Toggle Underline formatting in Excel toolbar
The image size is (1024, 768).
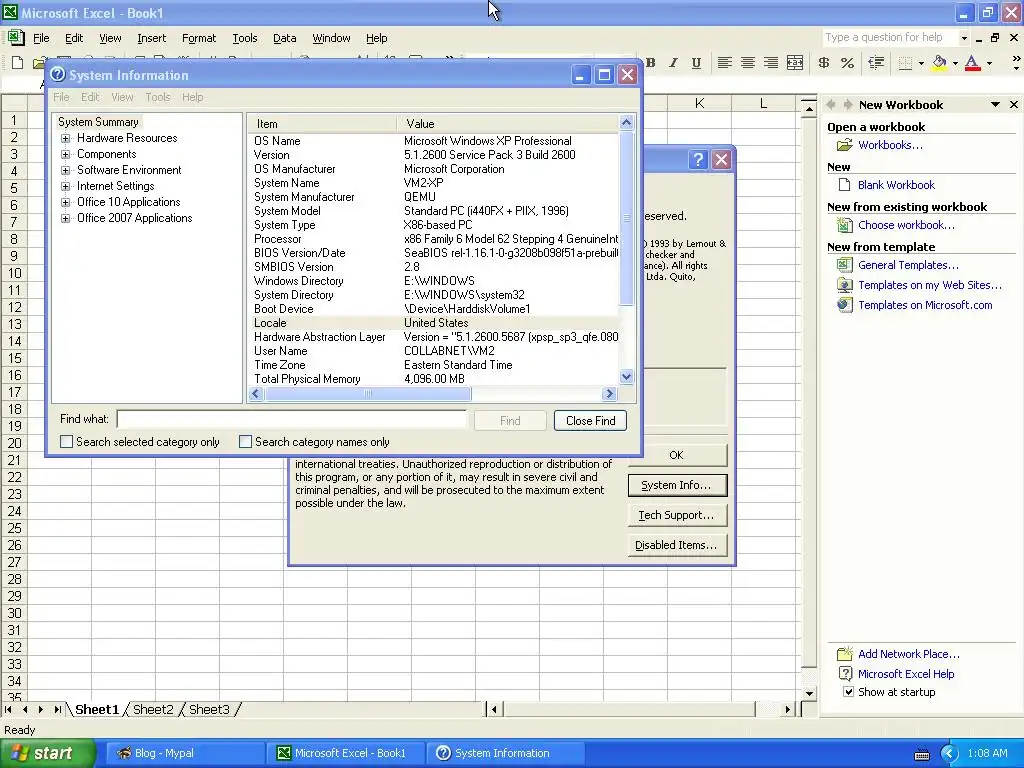pos(696,63)
